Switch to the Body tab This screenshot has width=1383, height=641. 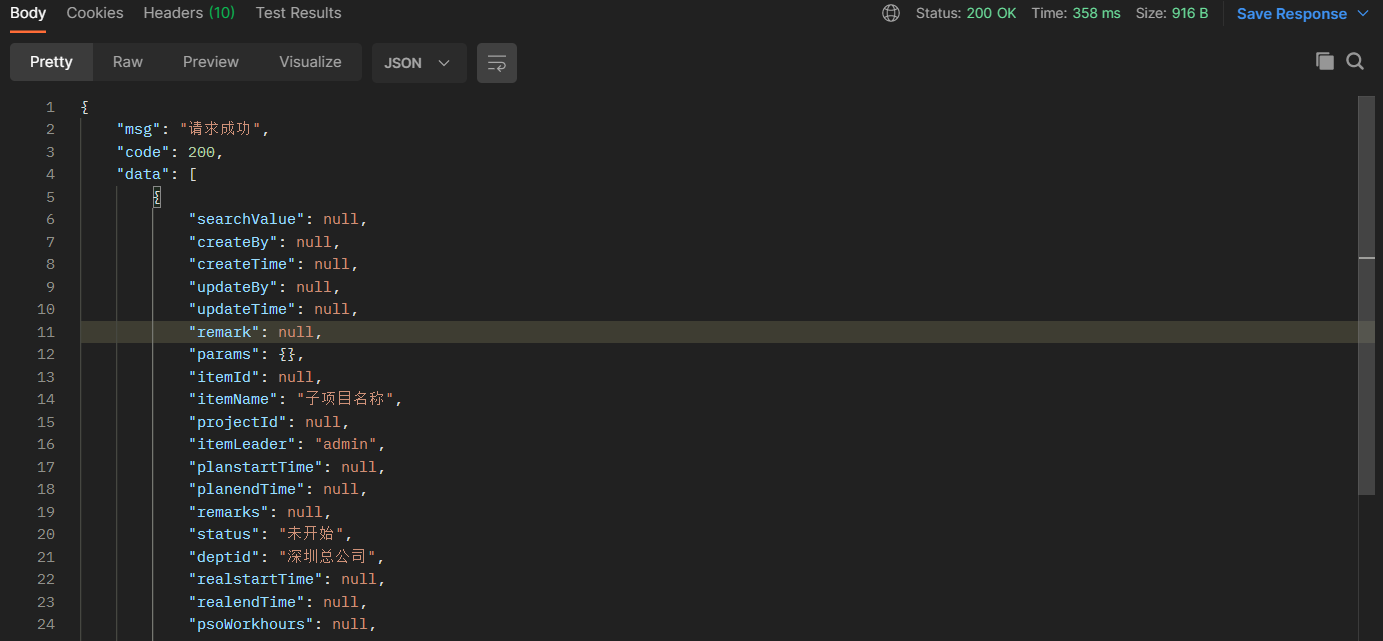pyautogui.click(x=28, y=13)
